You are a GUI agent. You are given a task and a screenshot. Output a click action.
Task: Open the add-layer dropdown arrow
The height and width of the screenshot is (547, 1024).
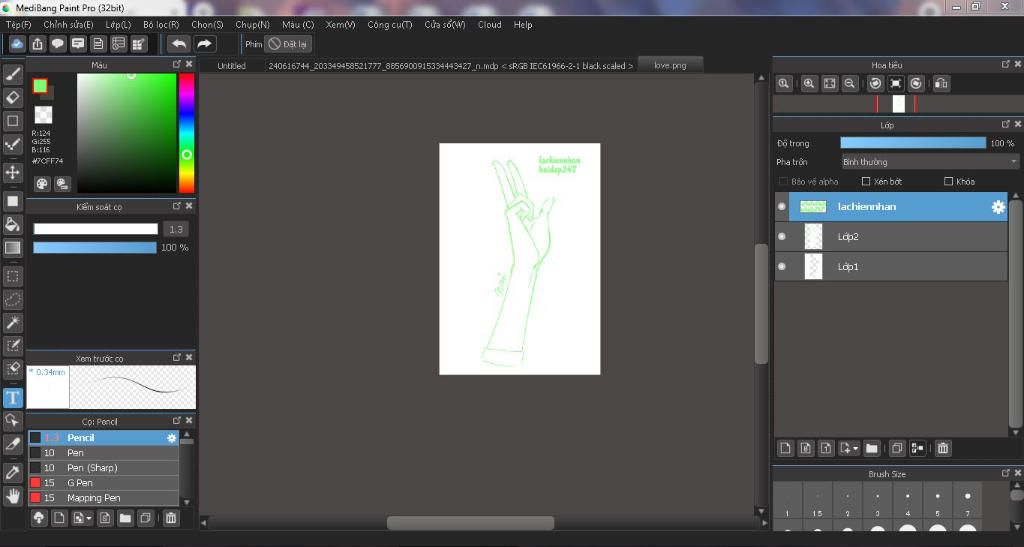[x=855, y=448]
